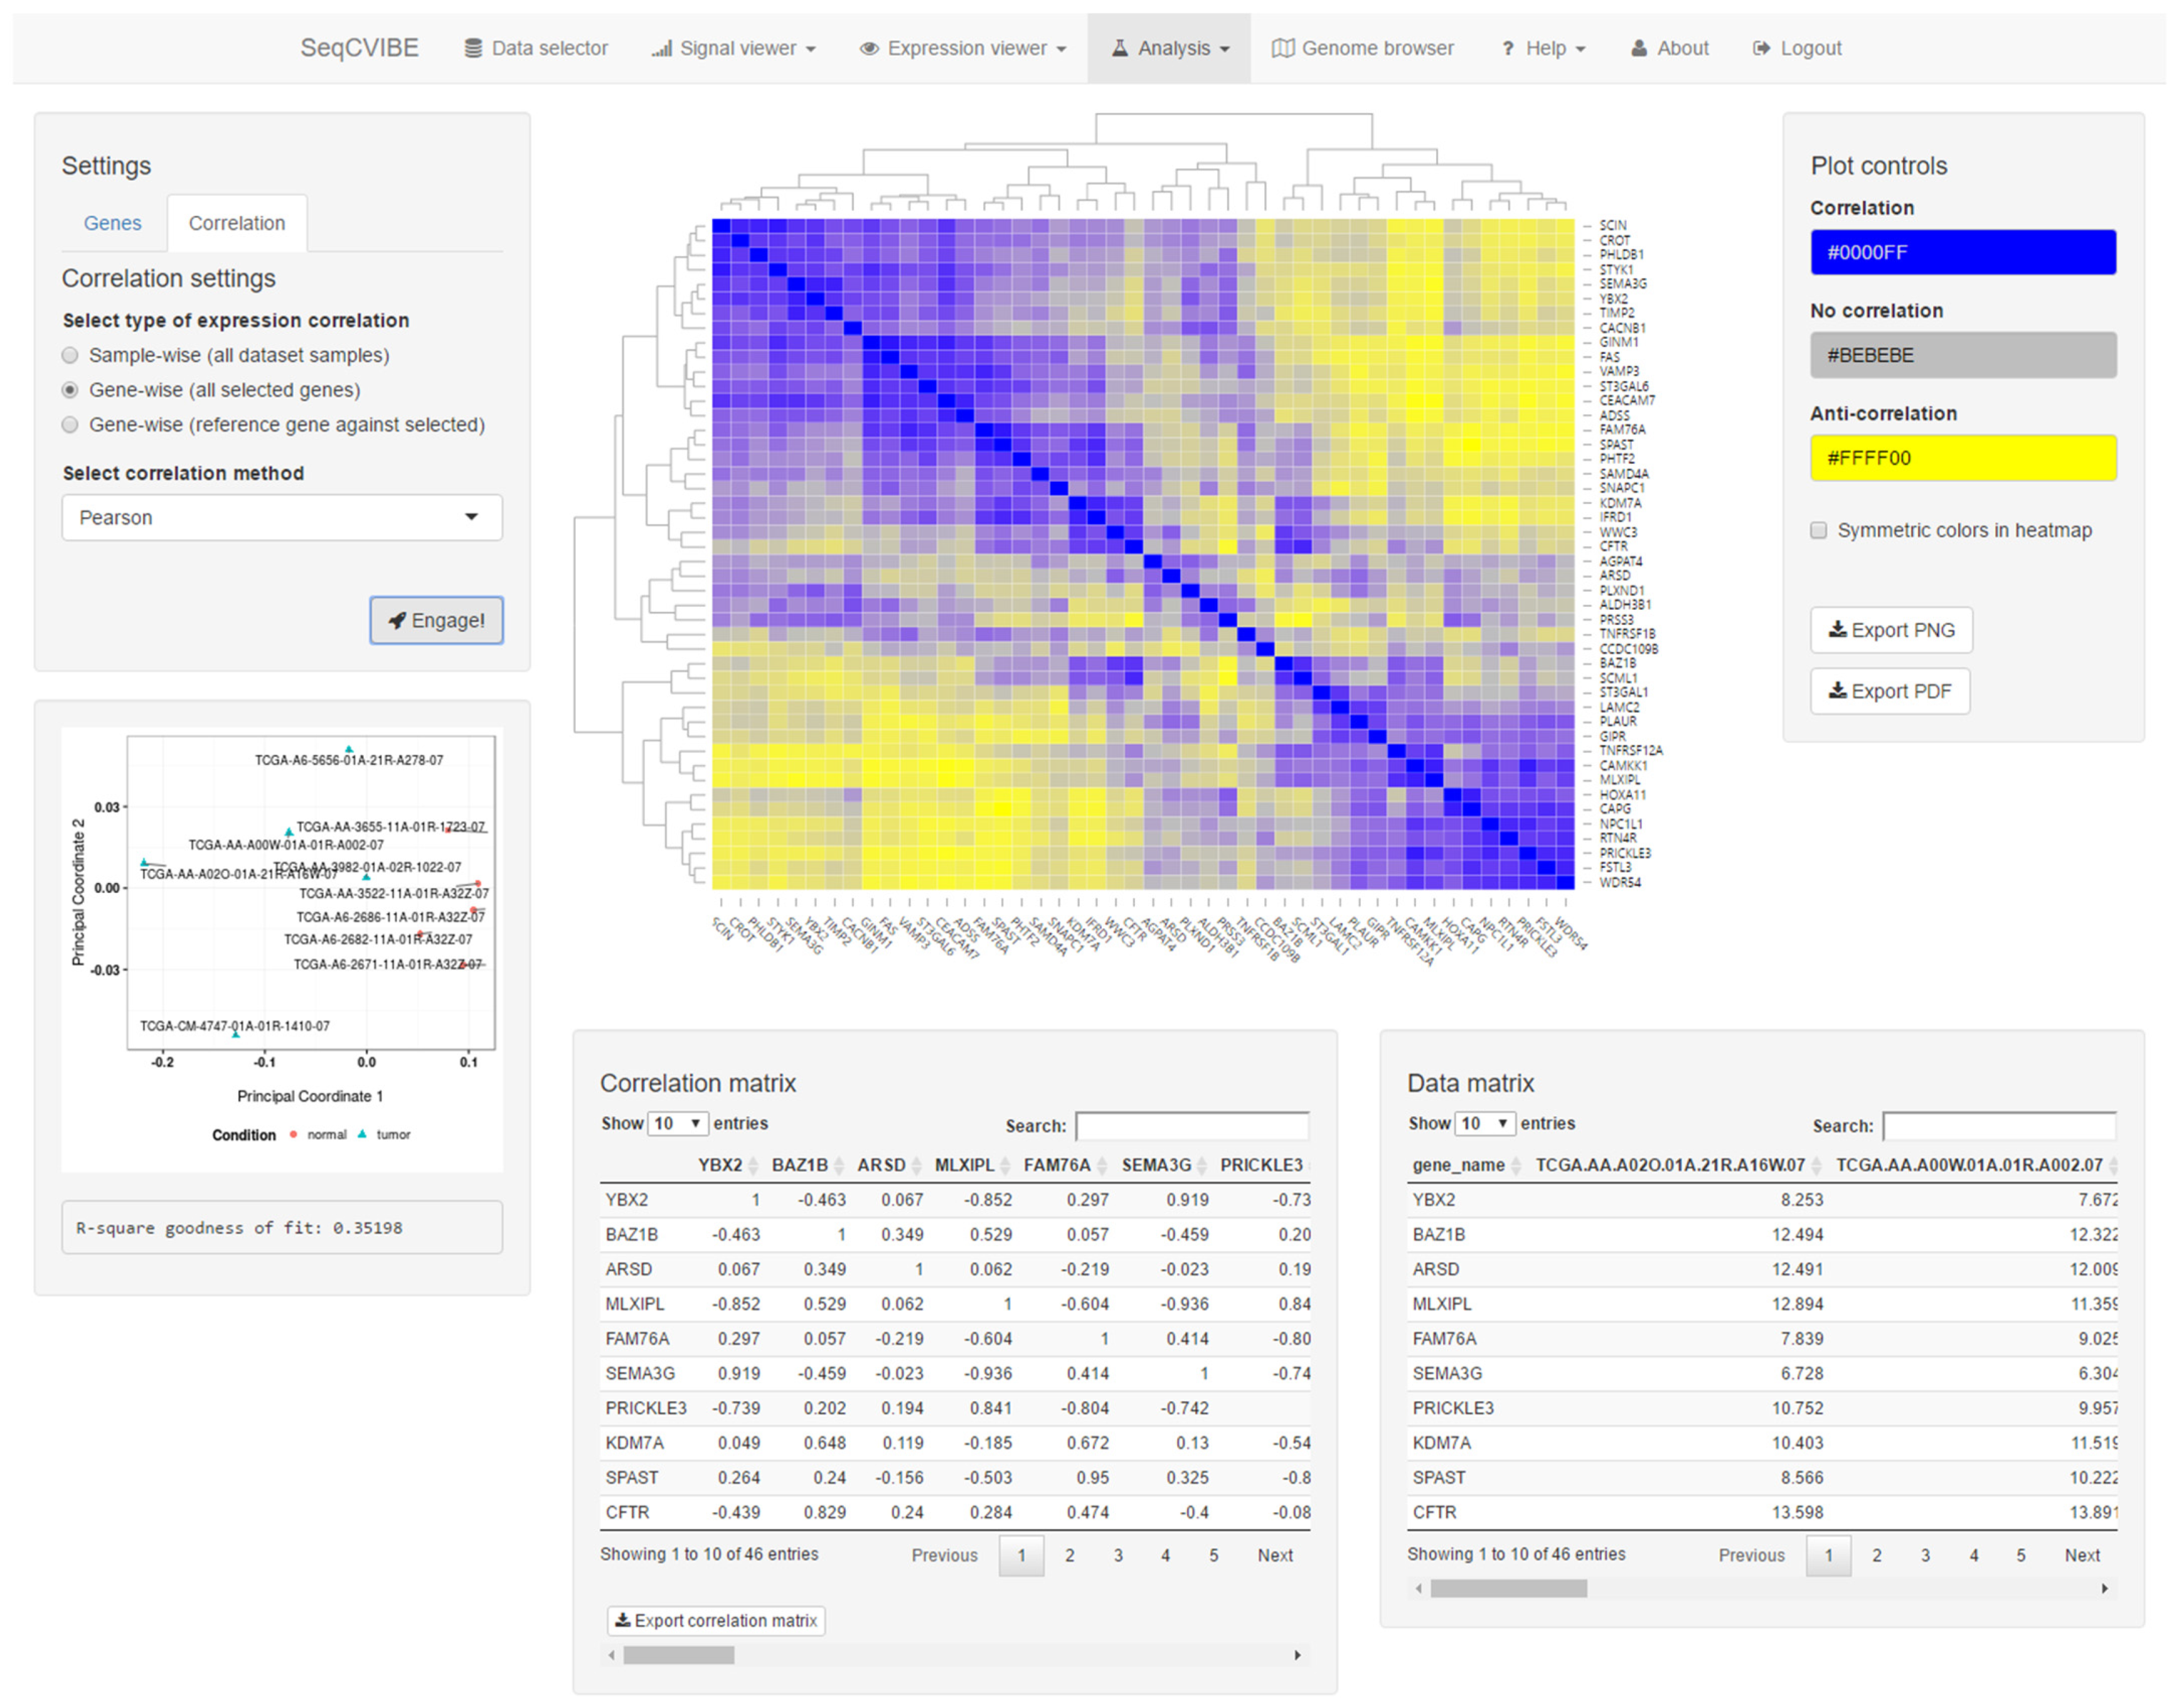Viewport: 2174px width, 1708px height.
Task: Open the Pearson correlation method dropdown
Action: click(x=281, y=517)
